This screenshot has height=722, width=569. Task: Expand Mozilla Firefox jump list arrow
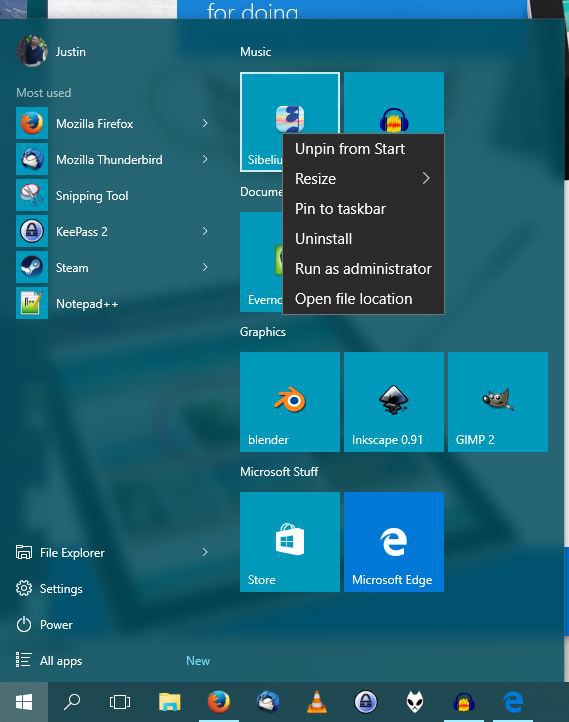tap(205, 123)
